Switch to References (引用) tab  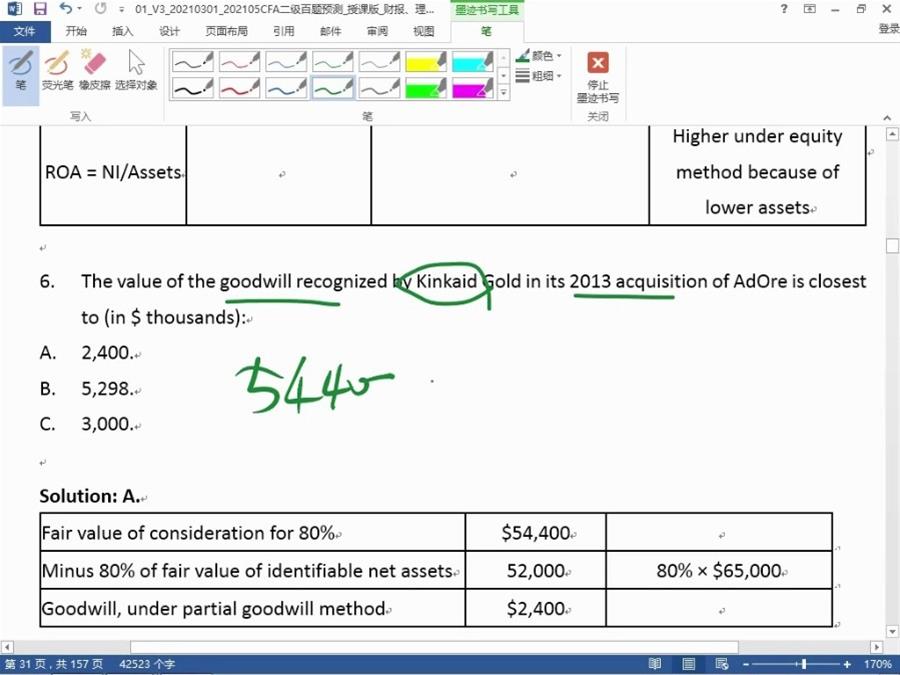pyautogui.click(x=284, y=31)
